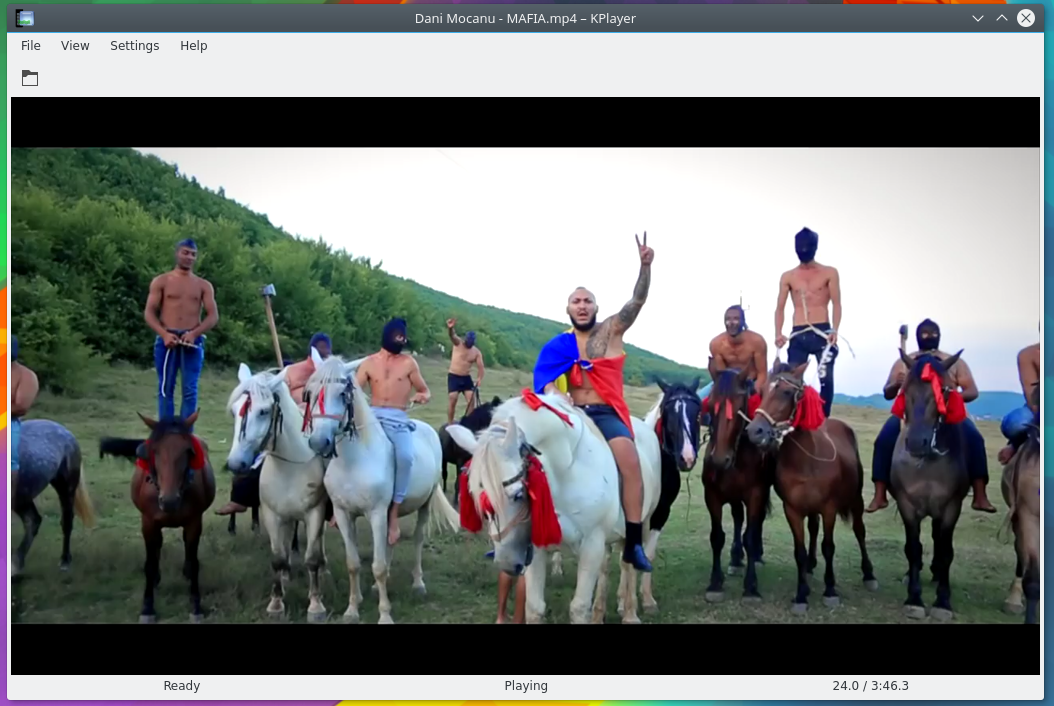1054x706 pixels.
Task: Open a file using the toolbar folder icon
Action: [30, 78]
